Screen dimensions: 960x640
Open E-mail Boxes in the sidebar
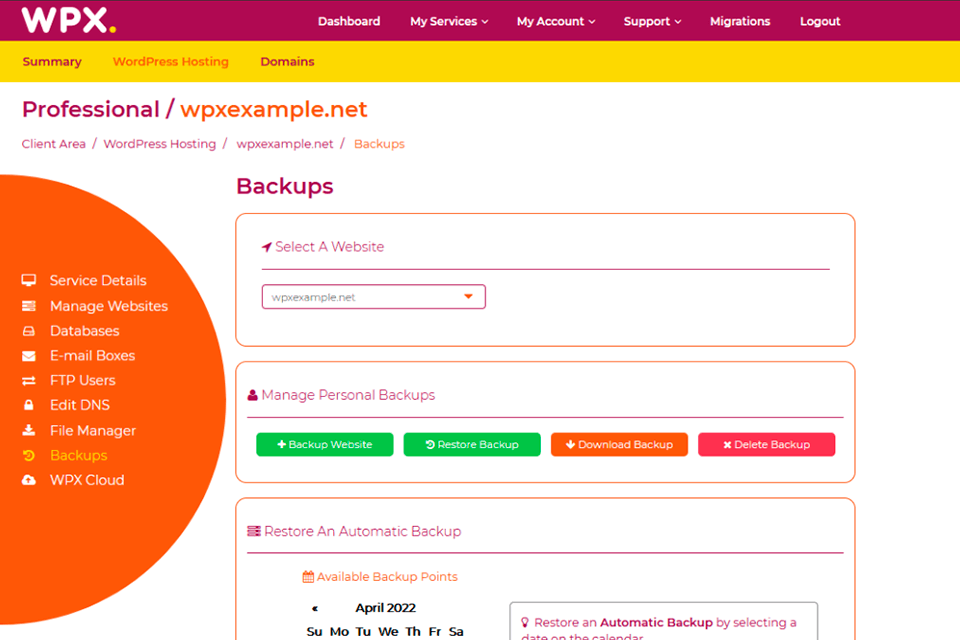tap(92, 356)
